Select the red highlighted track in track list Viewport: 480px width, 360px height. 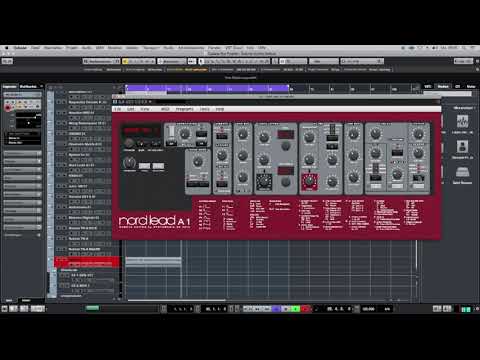[x=87, y=261]
